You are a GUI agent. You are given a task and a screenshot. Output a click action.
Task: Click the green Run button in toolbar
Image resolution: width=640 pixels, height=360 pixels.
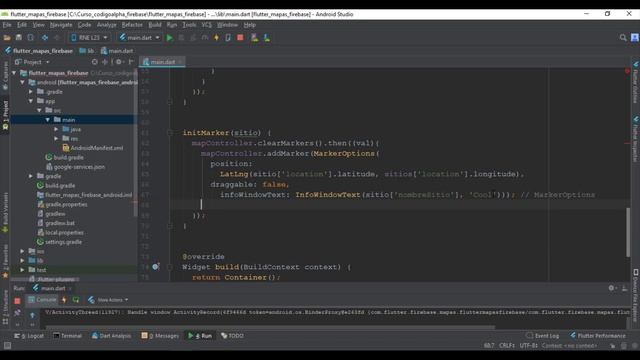coord(169,38)
